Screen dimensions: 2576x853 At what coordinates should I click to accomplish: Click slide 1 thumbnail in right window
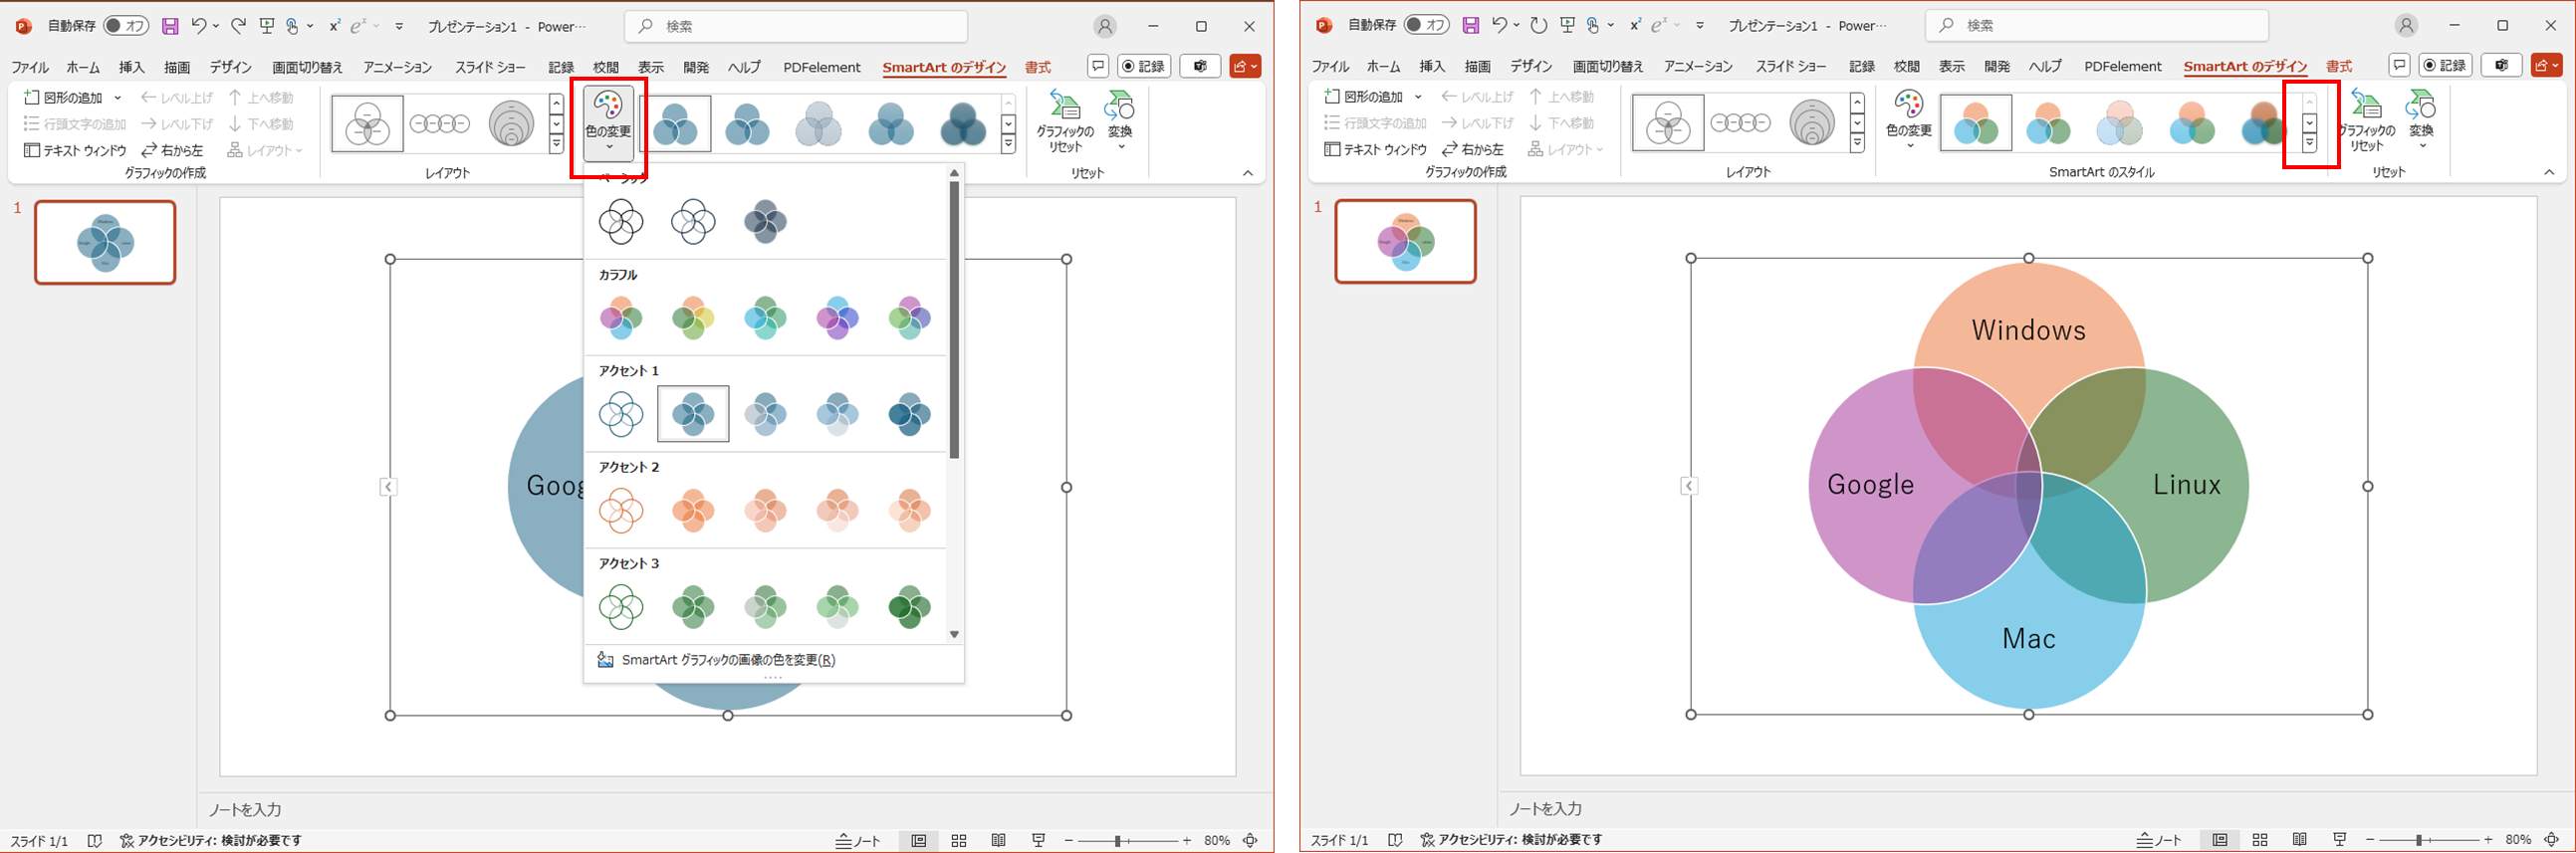(x=1405, y=241)
